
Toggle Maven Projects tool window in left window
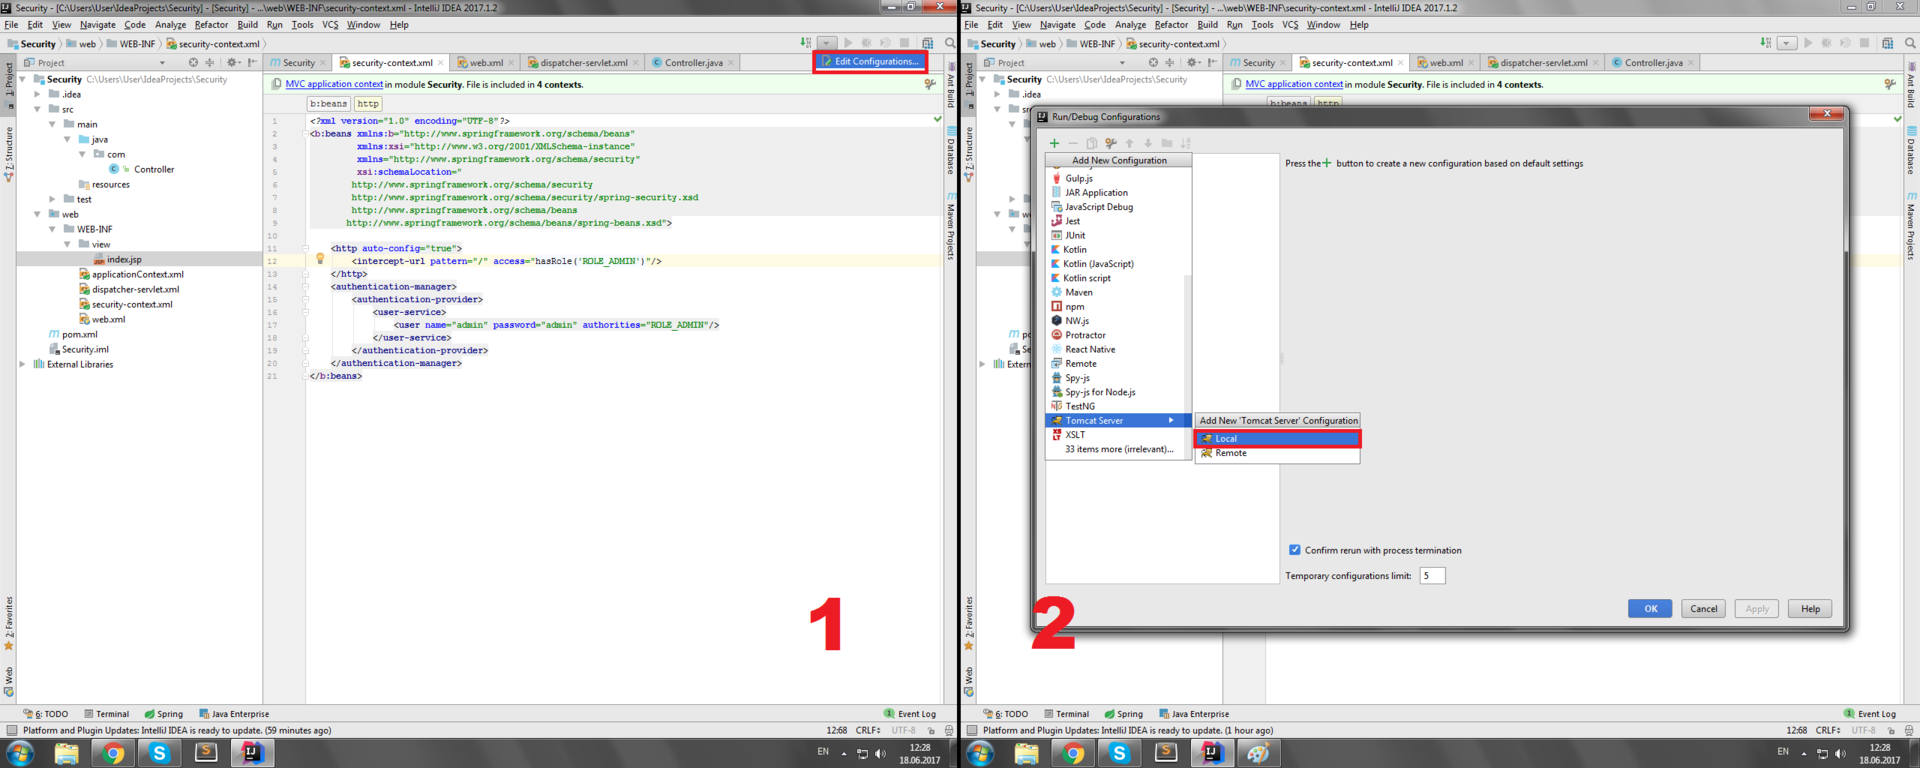pos(951,225)
